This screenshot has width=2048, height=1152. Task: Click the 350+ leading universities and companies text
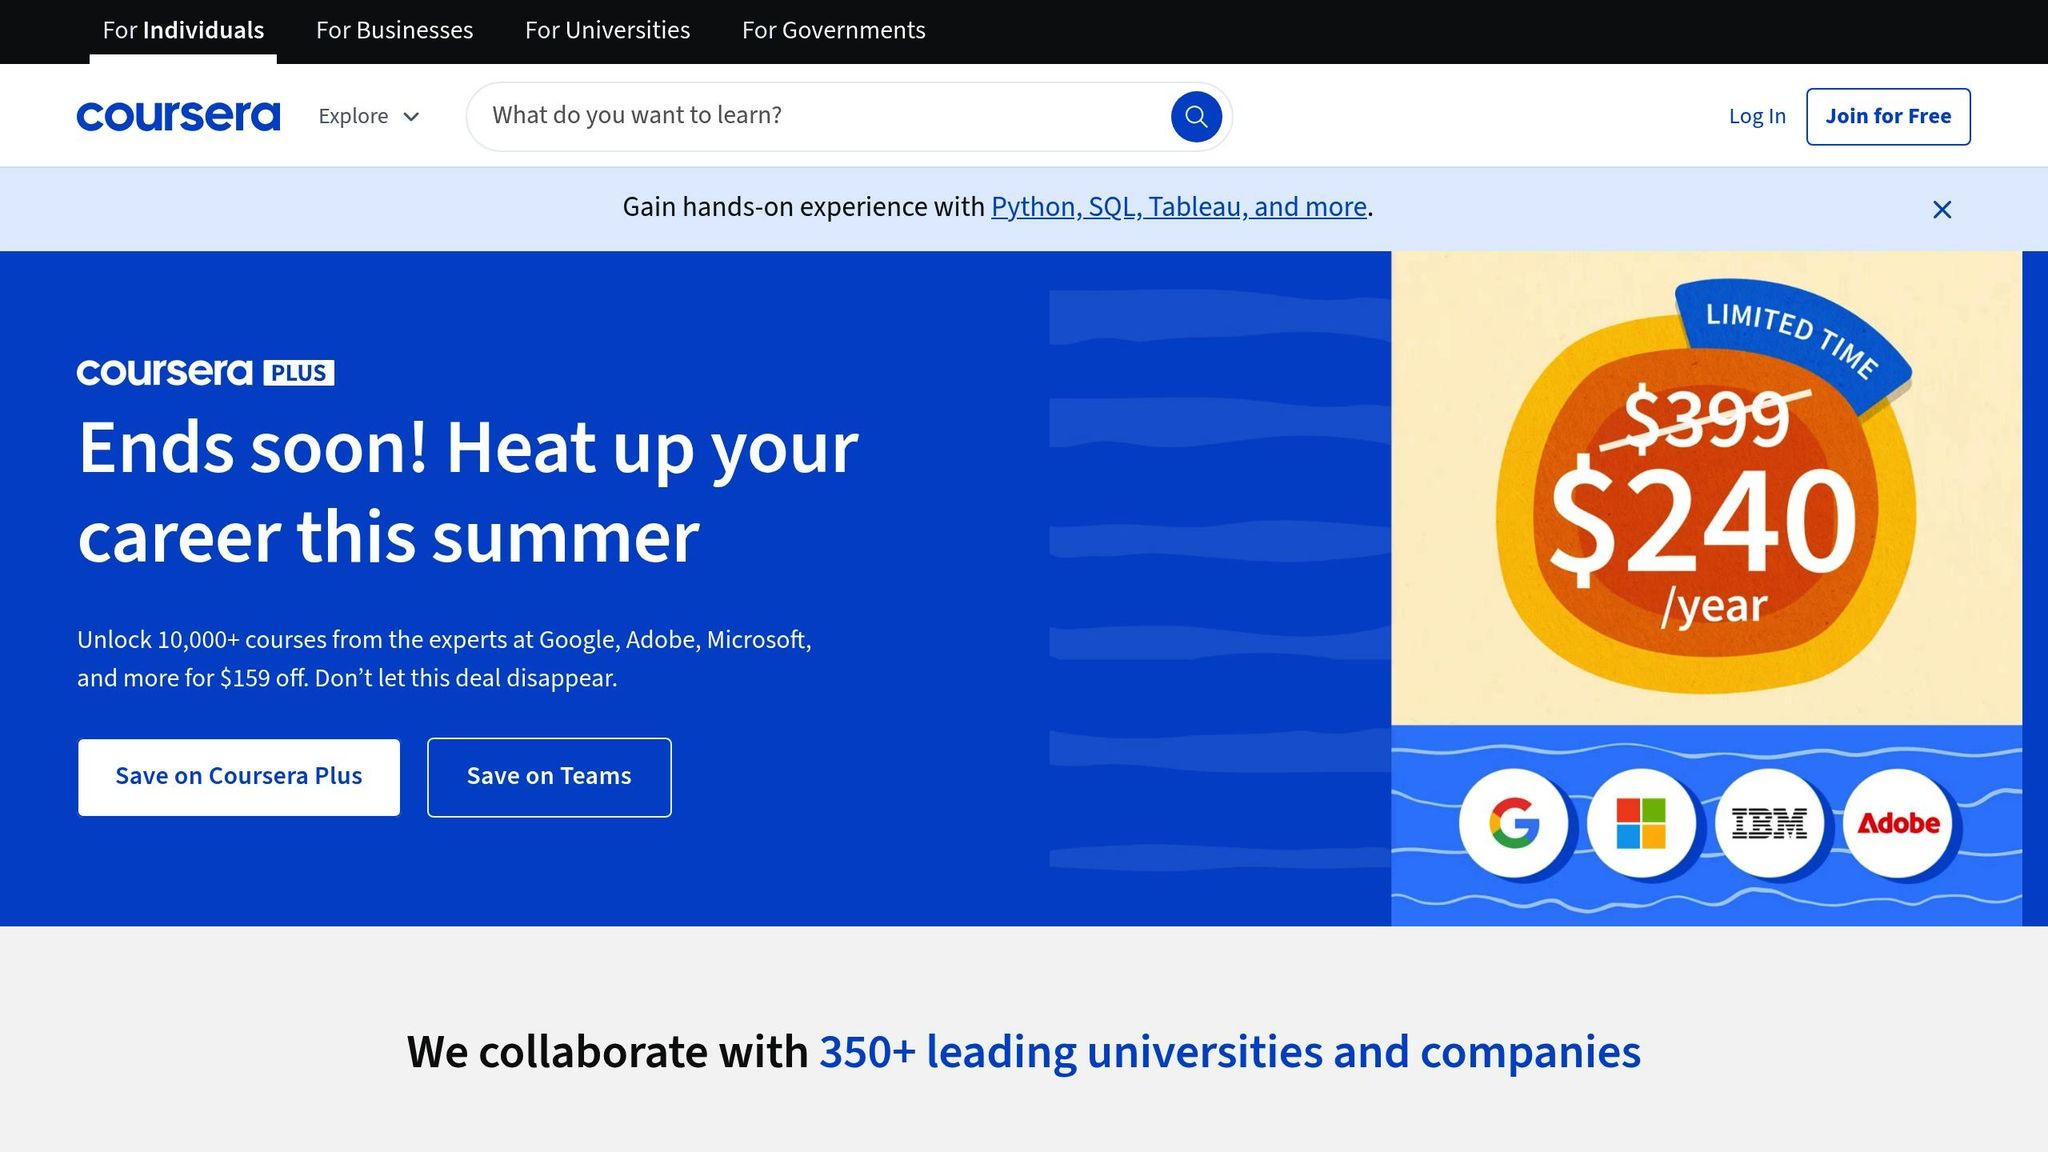point(1230,1052)
